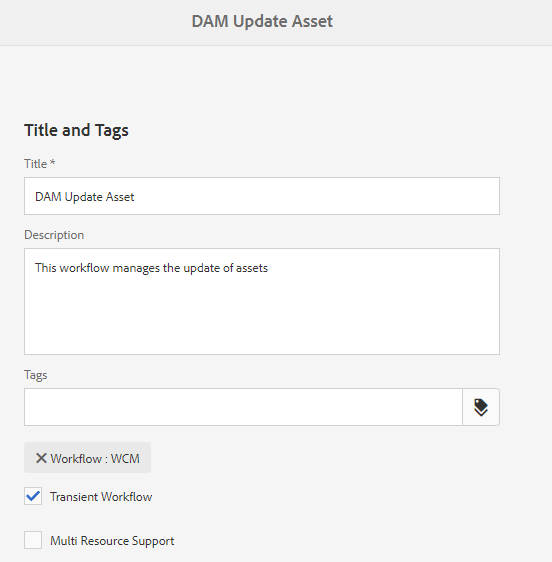The width and height of the screenshot is (552, 562).
Task: Click the Transient Workflow label text
Action: pyautogui.click(x=101, y=497)
